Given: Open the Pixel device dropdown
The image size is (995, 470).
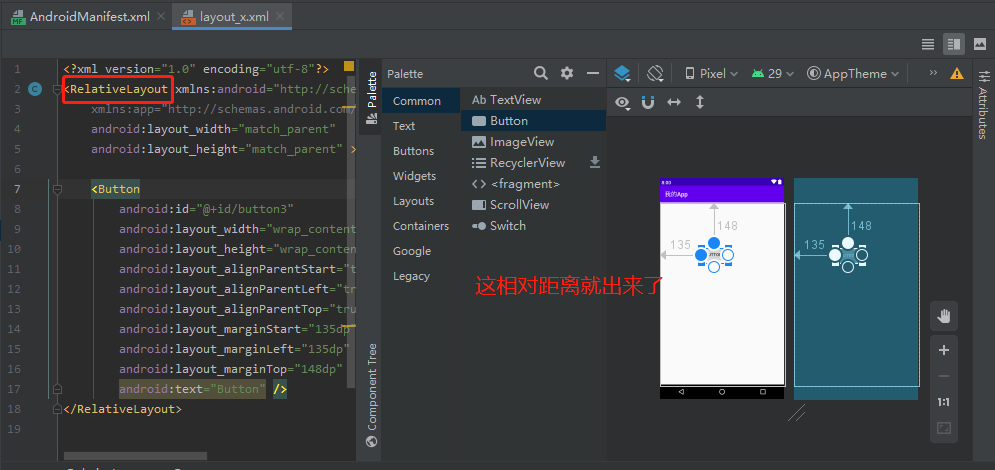Looking at the screenshot, I should [711, 74].
